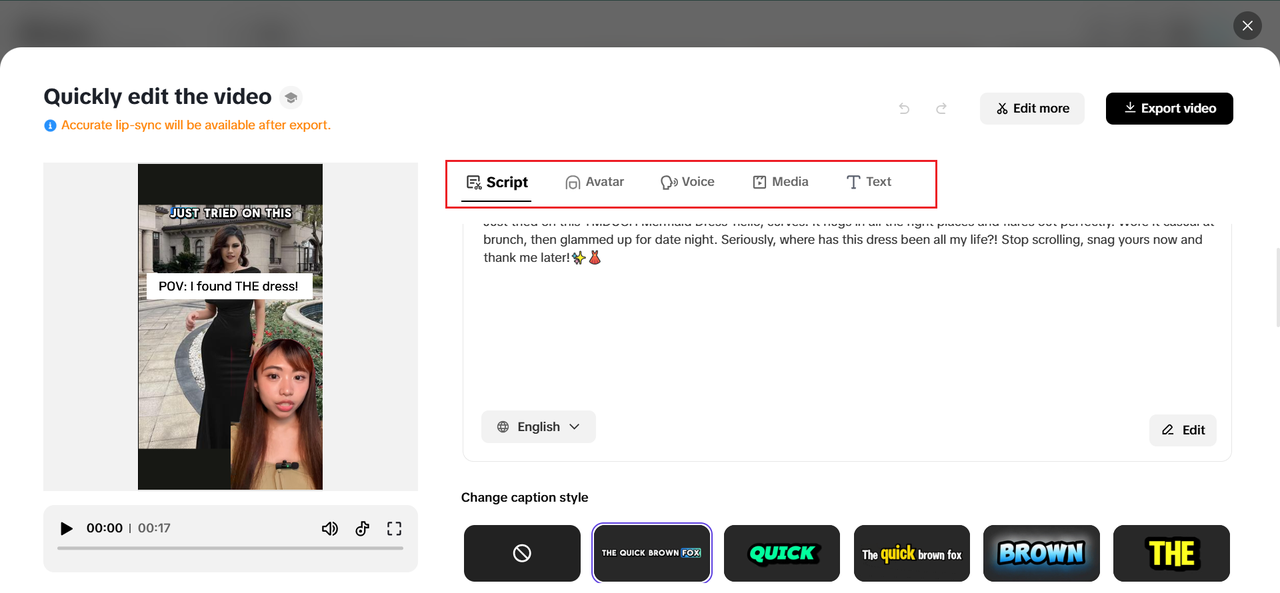Click the TikTok preview icon
The width and height of the screenshot is (1280, 593).
(x=362, y=528)
